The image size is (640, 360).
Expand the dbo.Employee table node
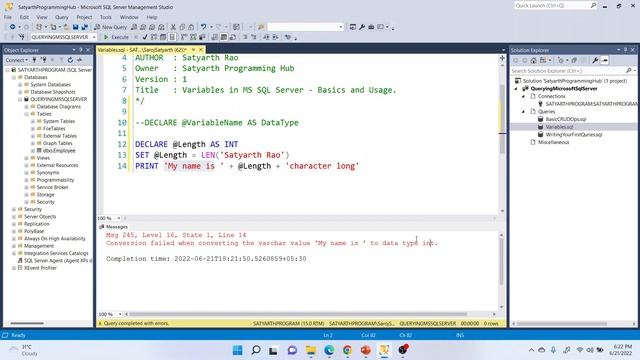click(33, 151)
